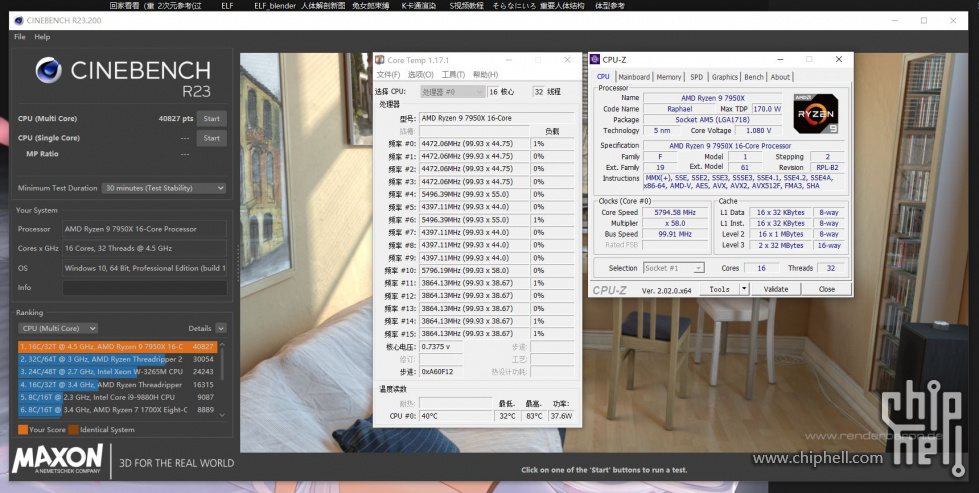The height and width of the screenshot is (493, 979).
Task: Click the Validate button in CPU-Z
Action: pyautogui.click(x=775, y=289)
